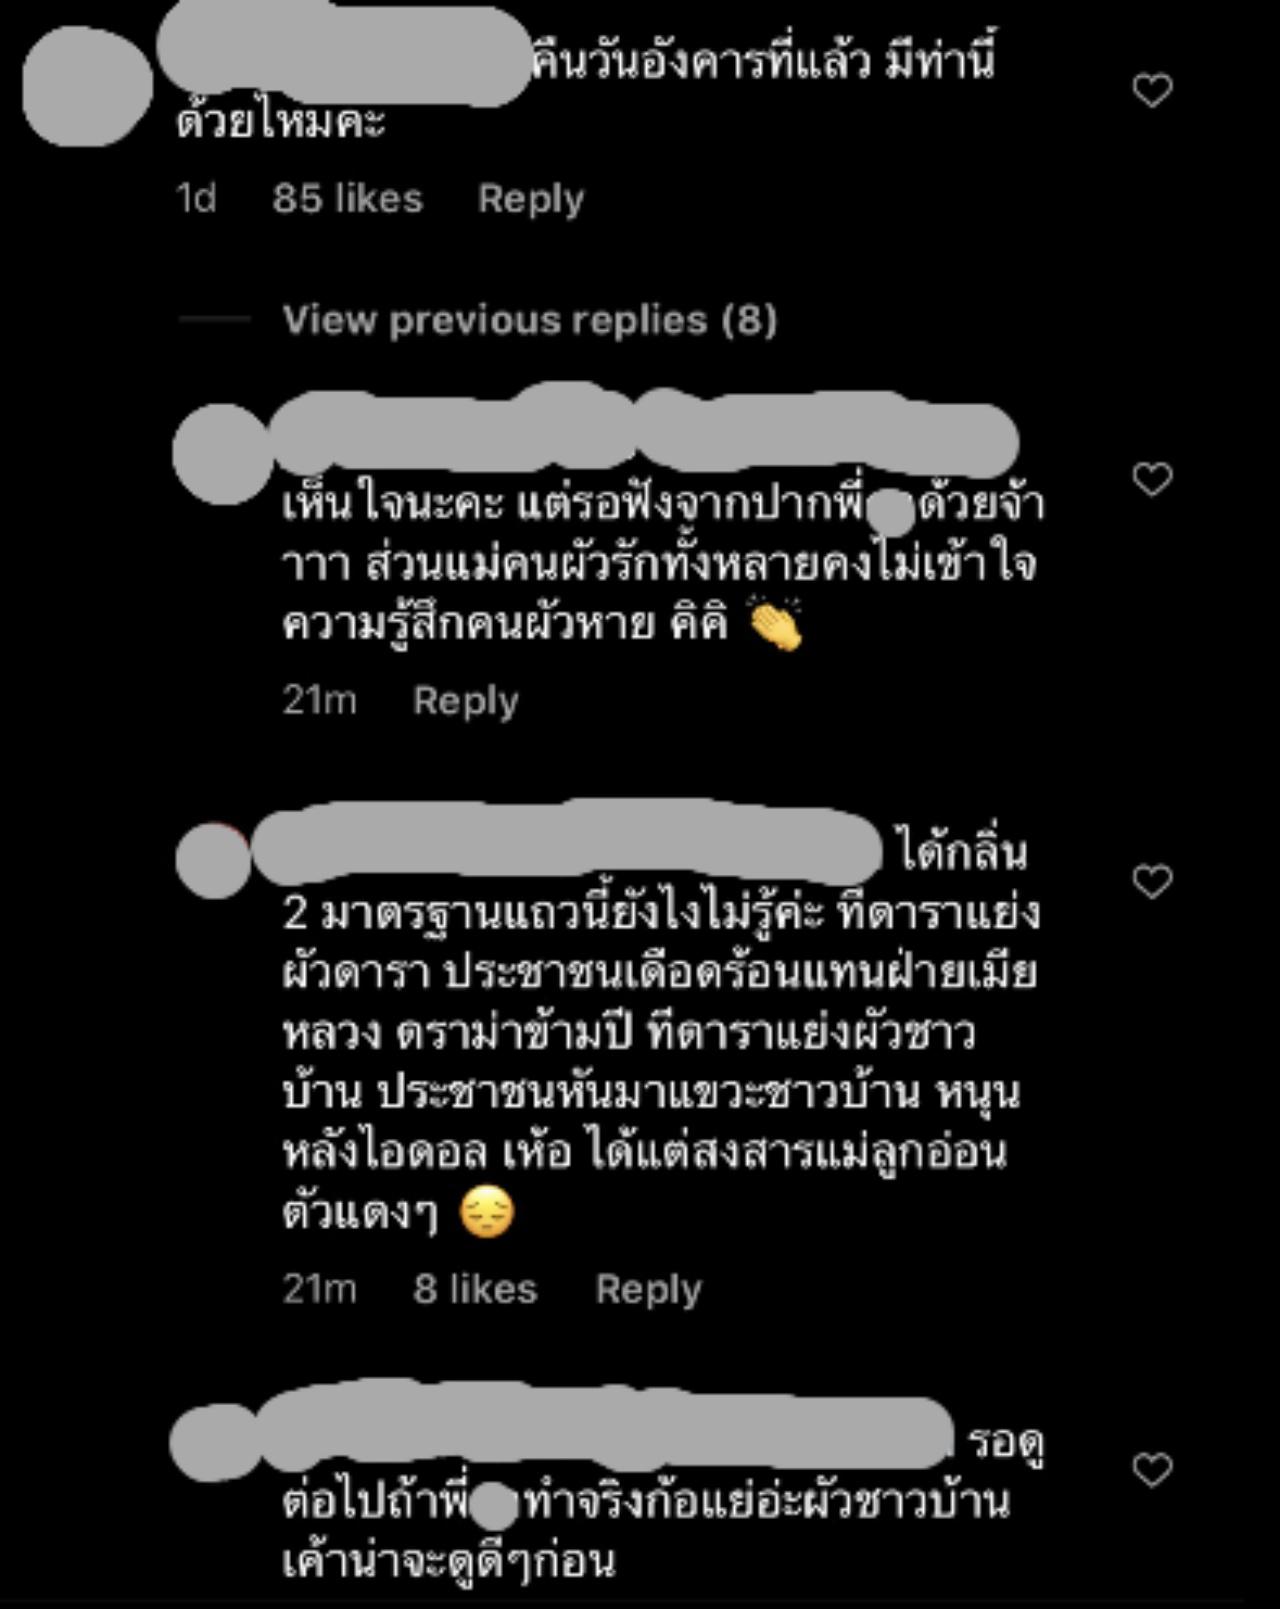Tap heart on the 21m clapping-hands comment

[1152, 480]
